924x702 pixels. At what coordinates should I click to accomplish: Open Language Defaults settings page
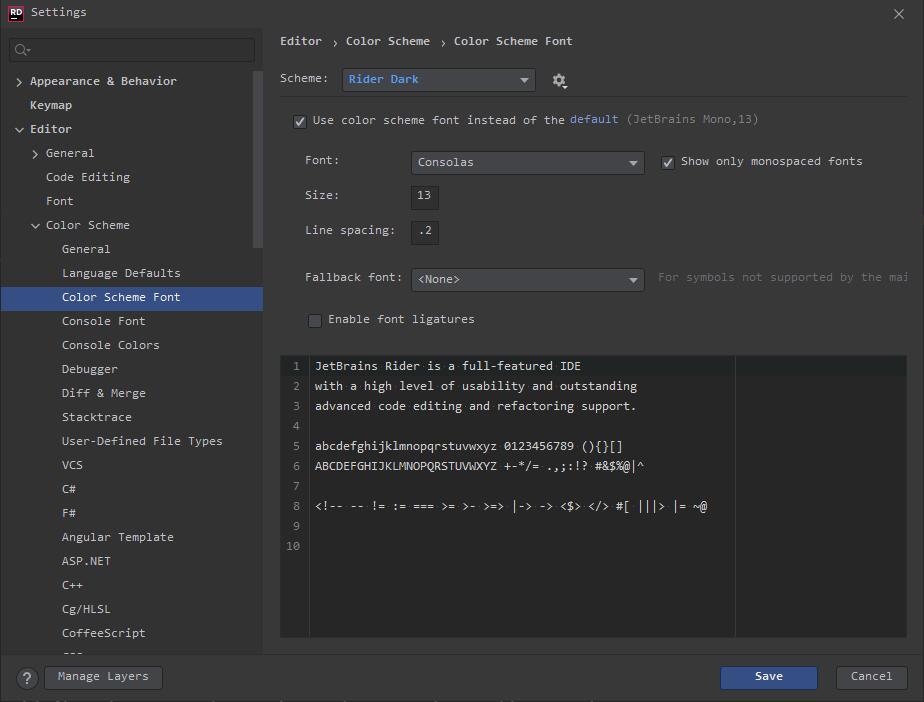pyautogui.click(x=121, y=273)
